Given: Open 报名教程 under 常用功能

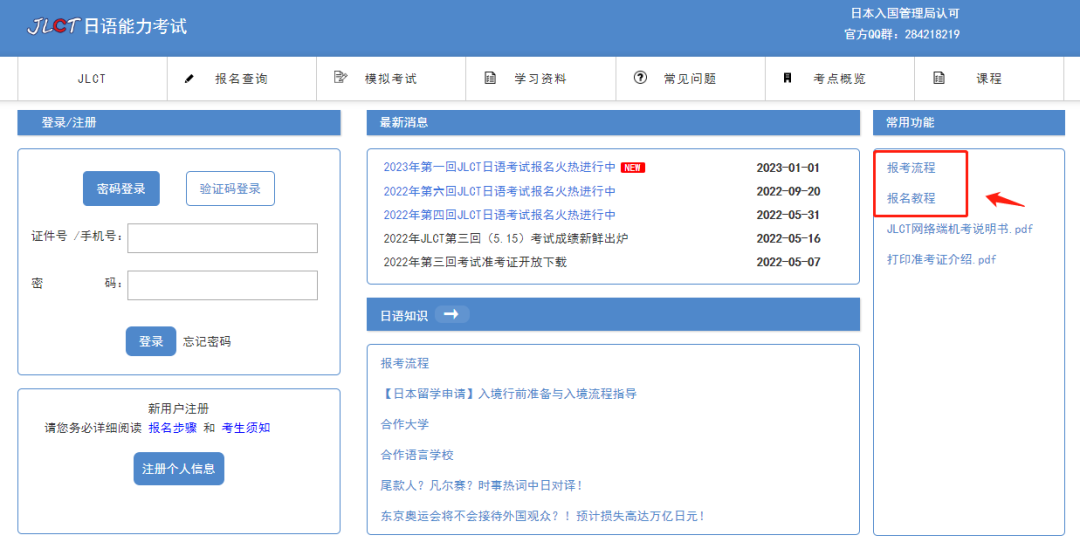Looking at the screenshot, I should (x=911, y=198).
